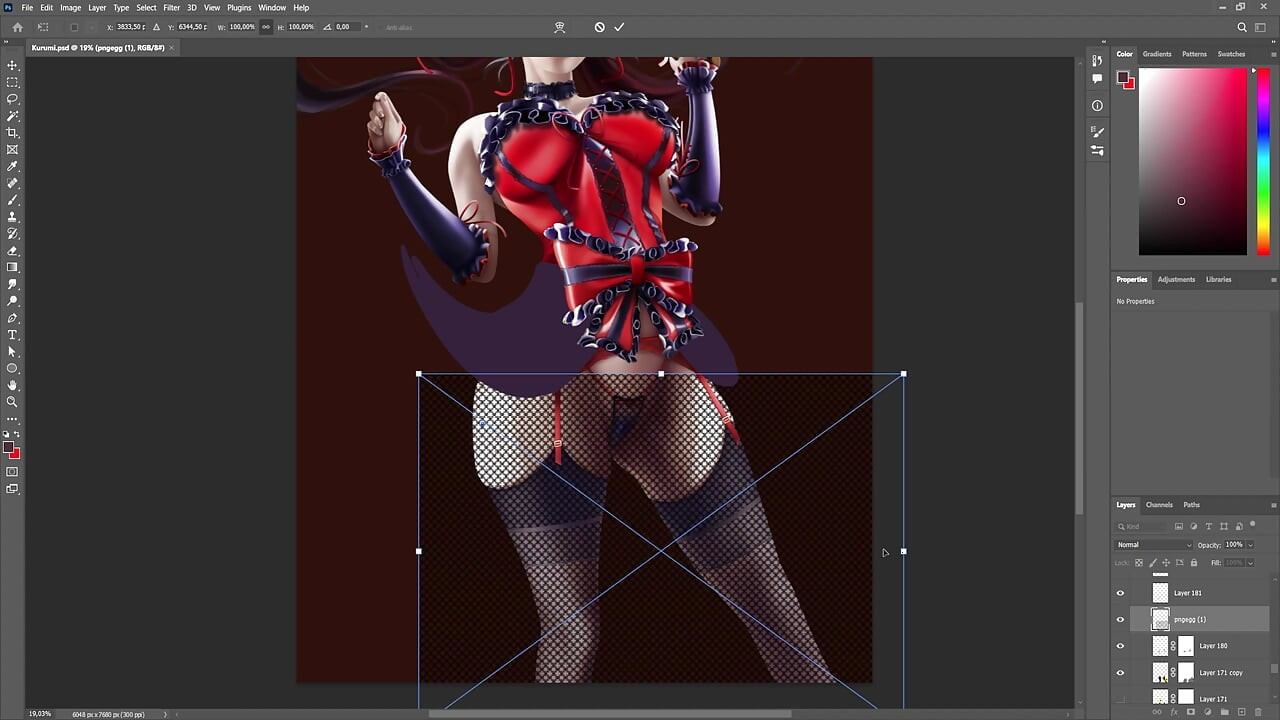1280x720 pixels.
Task: Click the delete layer trash icon
Action: (x=1258, y=712)
